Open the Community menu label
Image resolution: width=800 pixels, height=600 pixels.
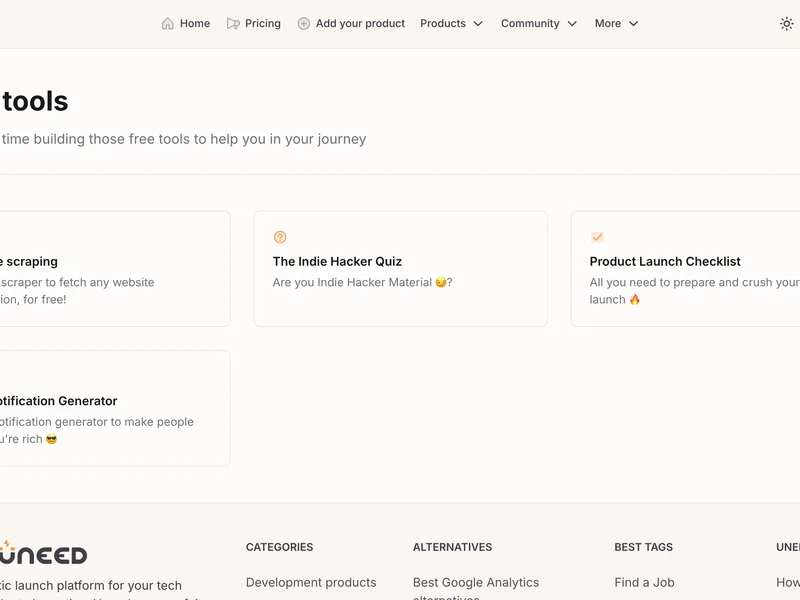[530, 23]
